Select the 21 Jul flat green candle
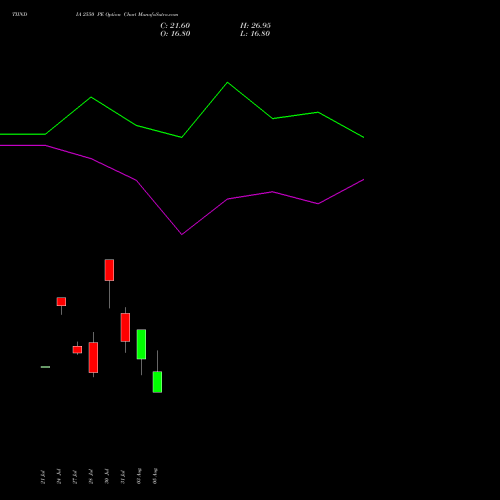Viewport: 500px width, 500px height. (x=45, y=367)
